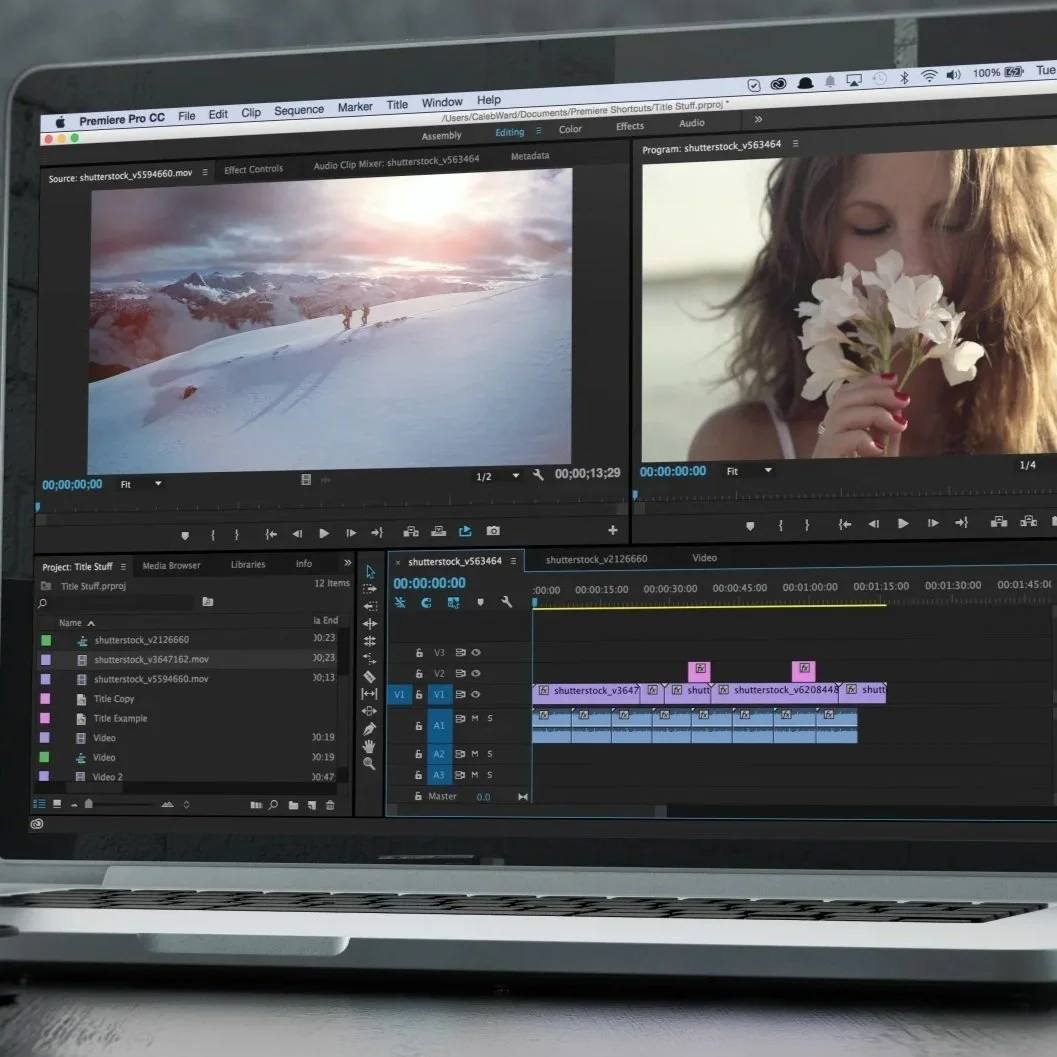Expand workspace overflow double chevron
1057x1057 pixels.
[x=758, y=119]
